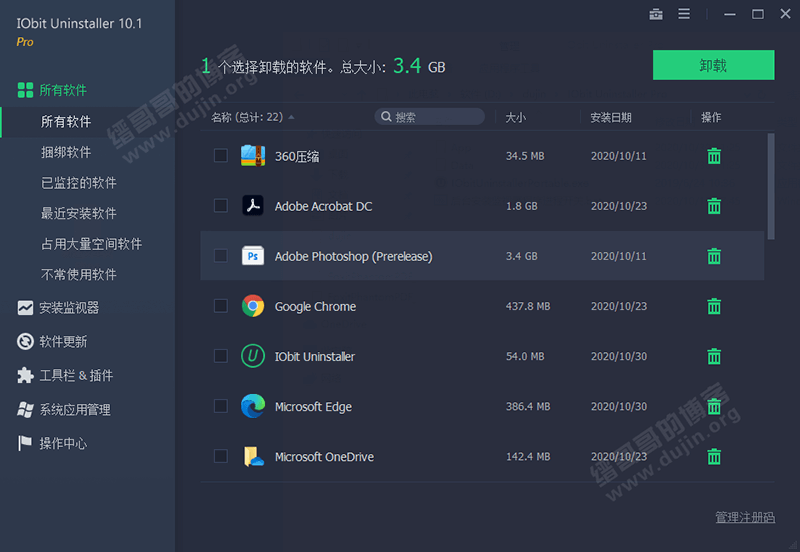
Task: Tick the checkbox for IObit Uninstaller
Action: click(x=220, y=355)
